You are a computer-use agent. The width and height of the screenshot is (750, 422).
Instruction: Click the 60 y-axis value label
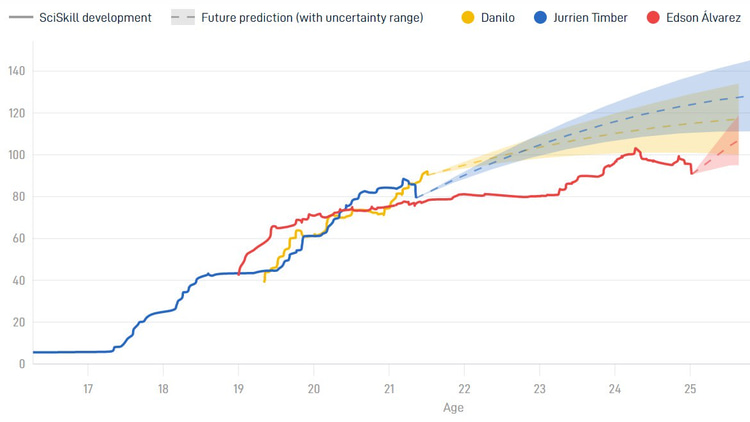click(19, 238)
